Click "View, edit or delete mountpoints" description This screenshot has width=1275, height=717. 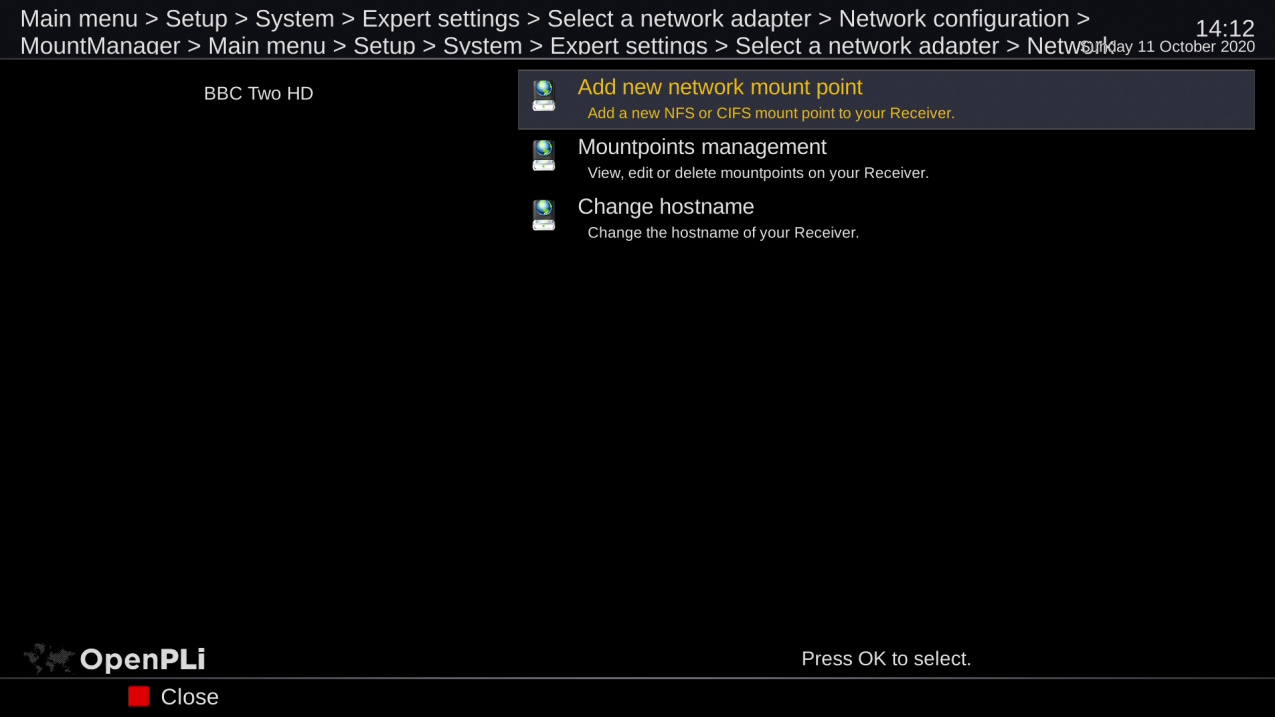click(x=758, y=173)
